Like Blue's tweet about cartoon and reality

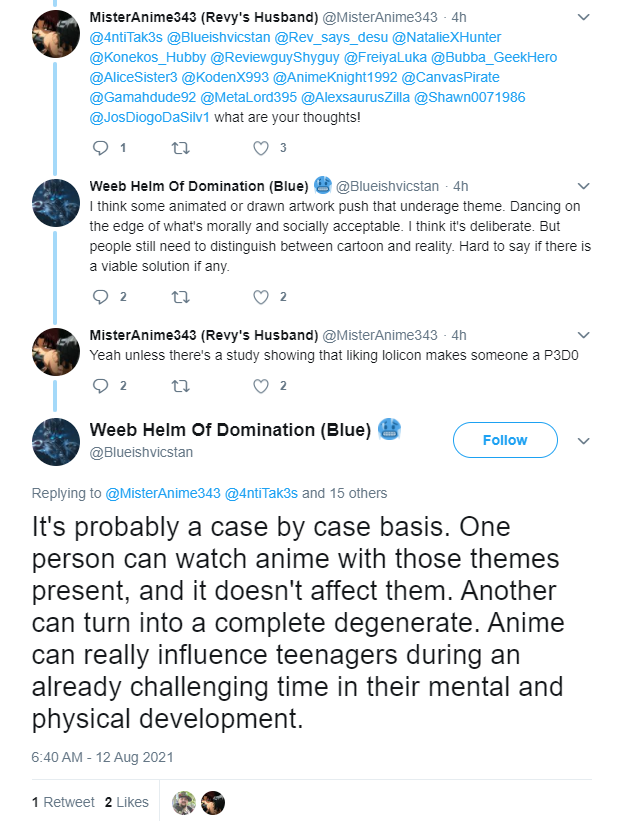point(261,297)
